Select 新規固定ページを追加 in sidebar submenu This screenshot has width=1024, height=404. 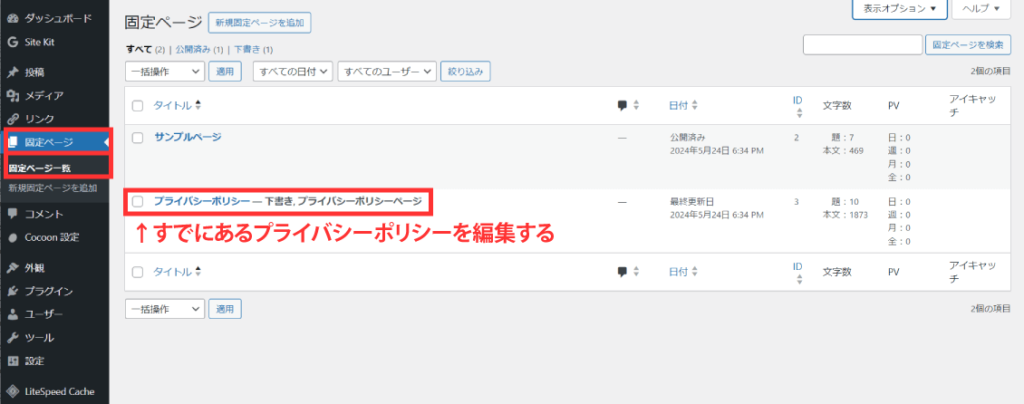[53, 189]
